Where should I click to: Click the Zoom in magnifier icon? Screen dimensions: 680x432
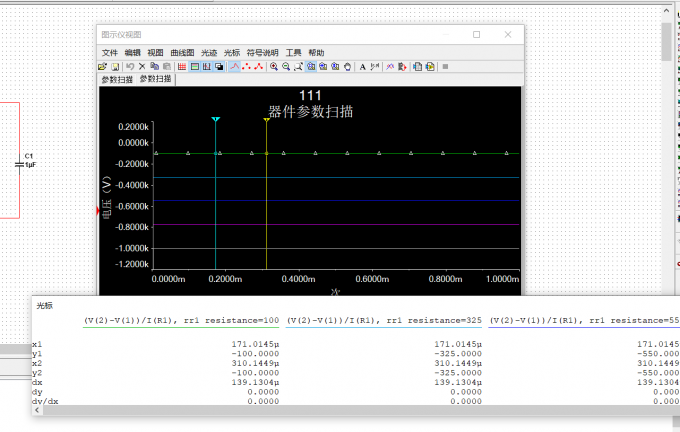pos(274,67)
